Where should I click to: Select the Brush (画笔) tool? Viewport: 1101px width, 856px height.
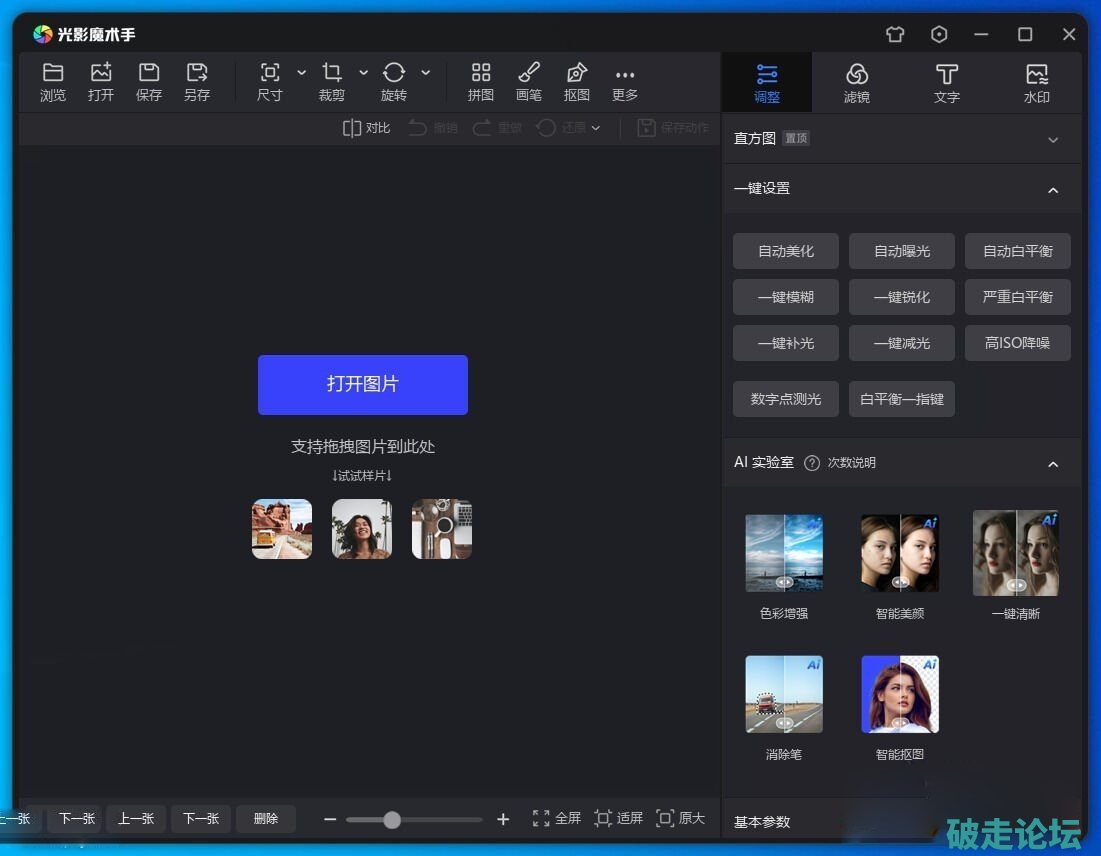tap(529, 81)
